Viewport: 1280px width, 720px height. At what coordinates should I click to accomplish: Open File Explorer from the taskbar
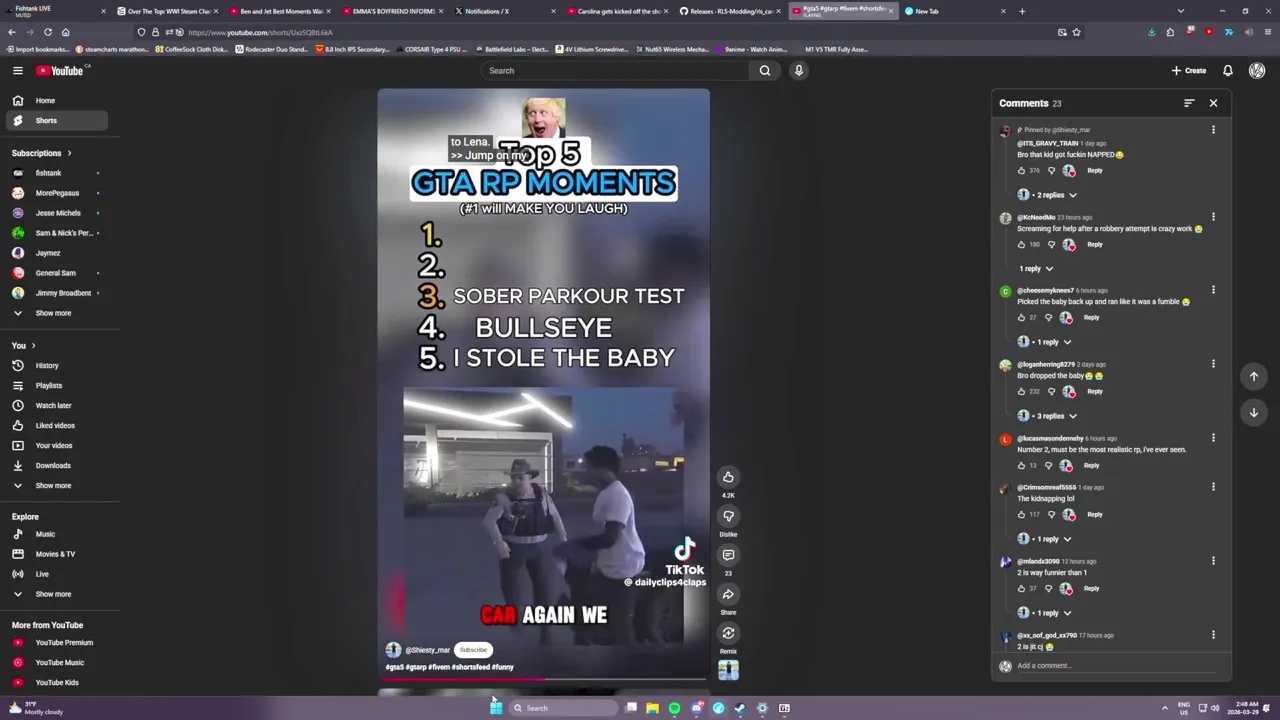click(x=652, y=708)
